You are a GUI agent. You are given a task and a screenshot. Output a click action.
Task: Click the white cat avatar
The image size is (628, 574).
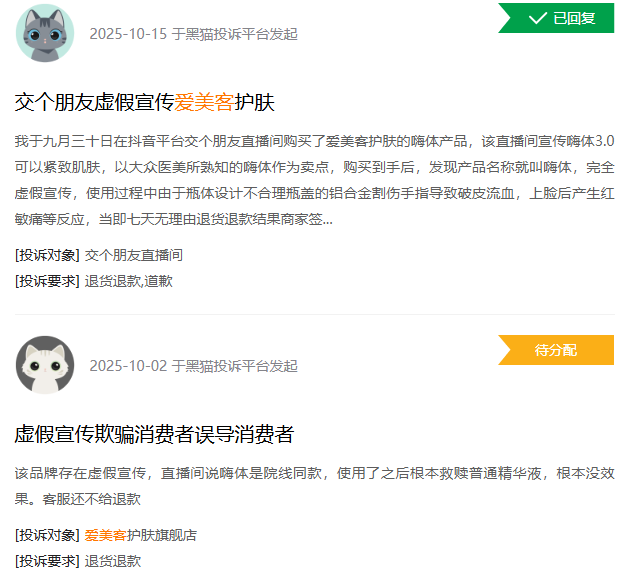[x=45, y=365]
